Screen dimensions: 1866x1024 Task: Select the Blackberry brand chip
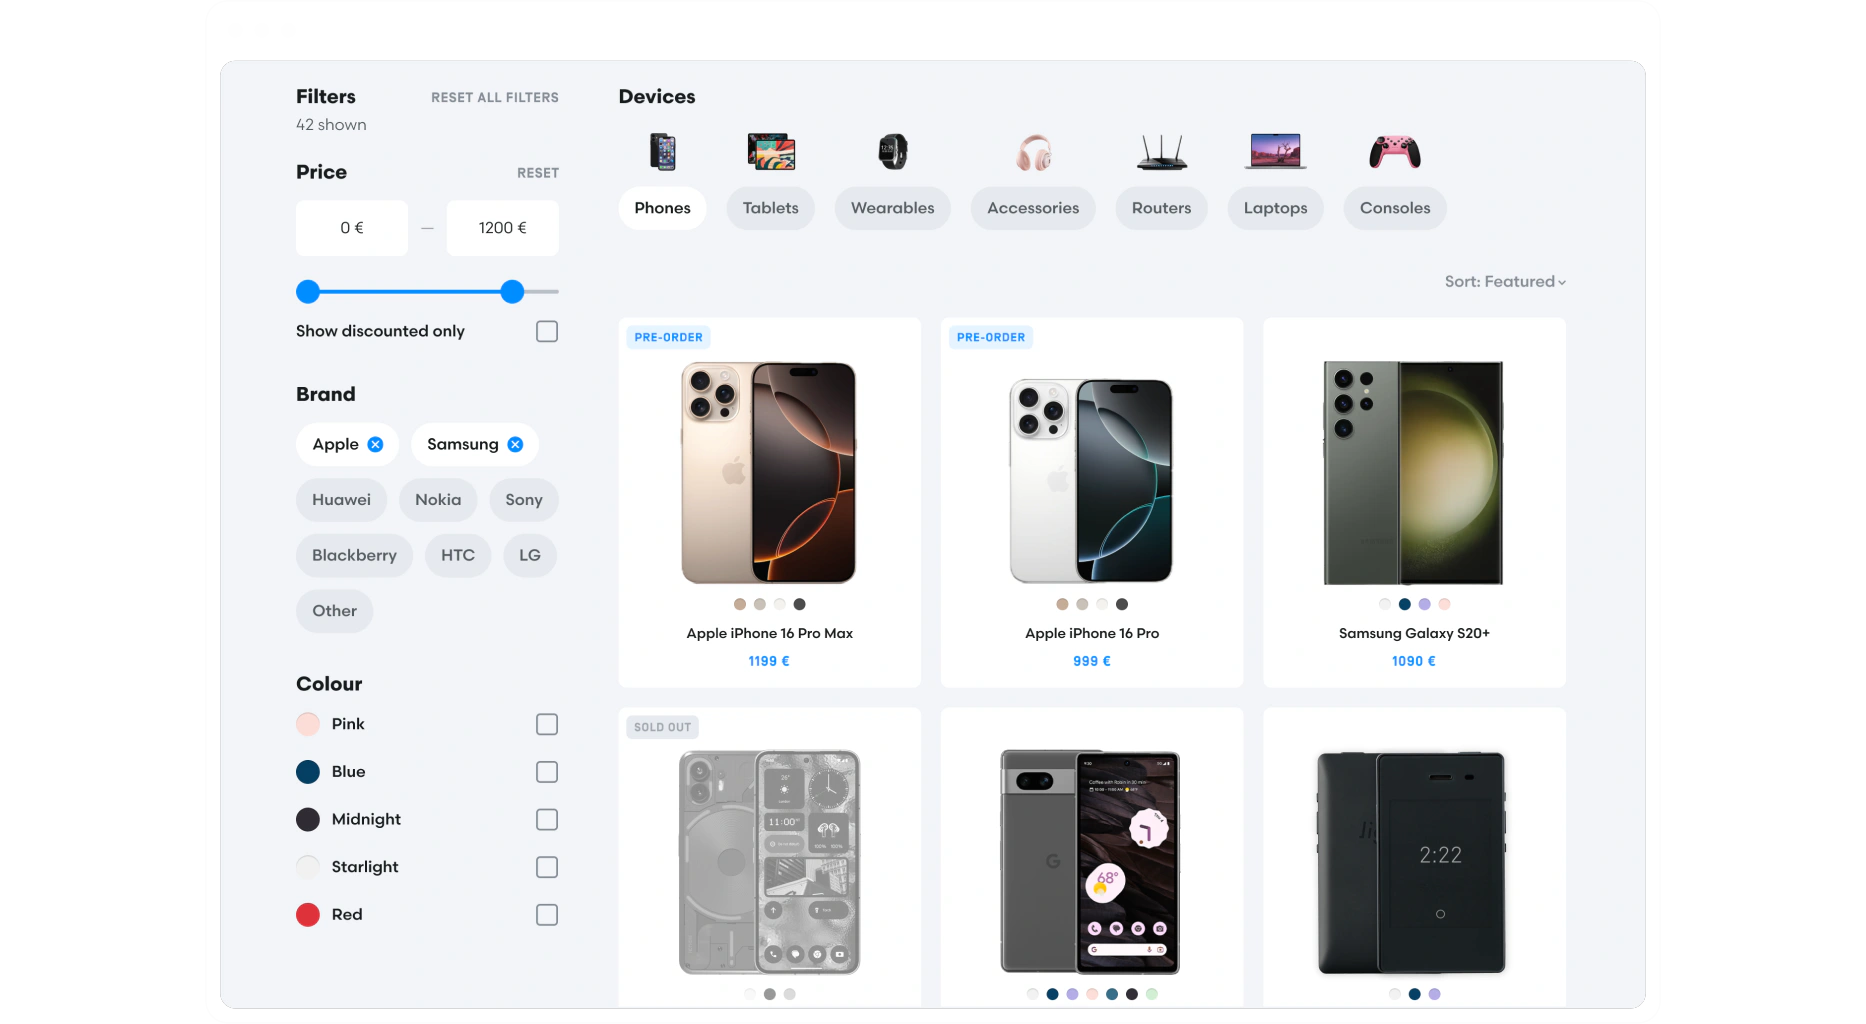click(354, 555)
